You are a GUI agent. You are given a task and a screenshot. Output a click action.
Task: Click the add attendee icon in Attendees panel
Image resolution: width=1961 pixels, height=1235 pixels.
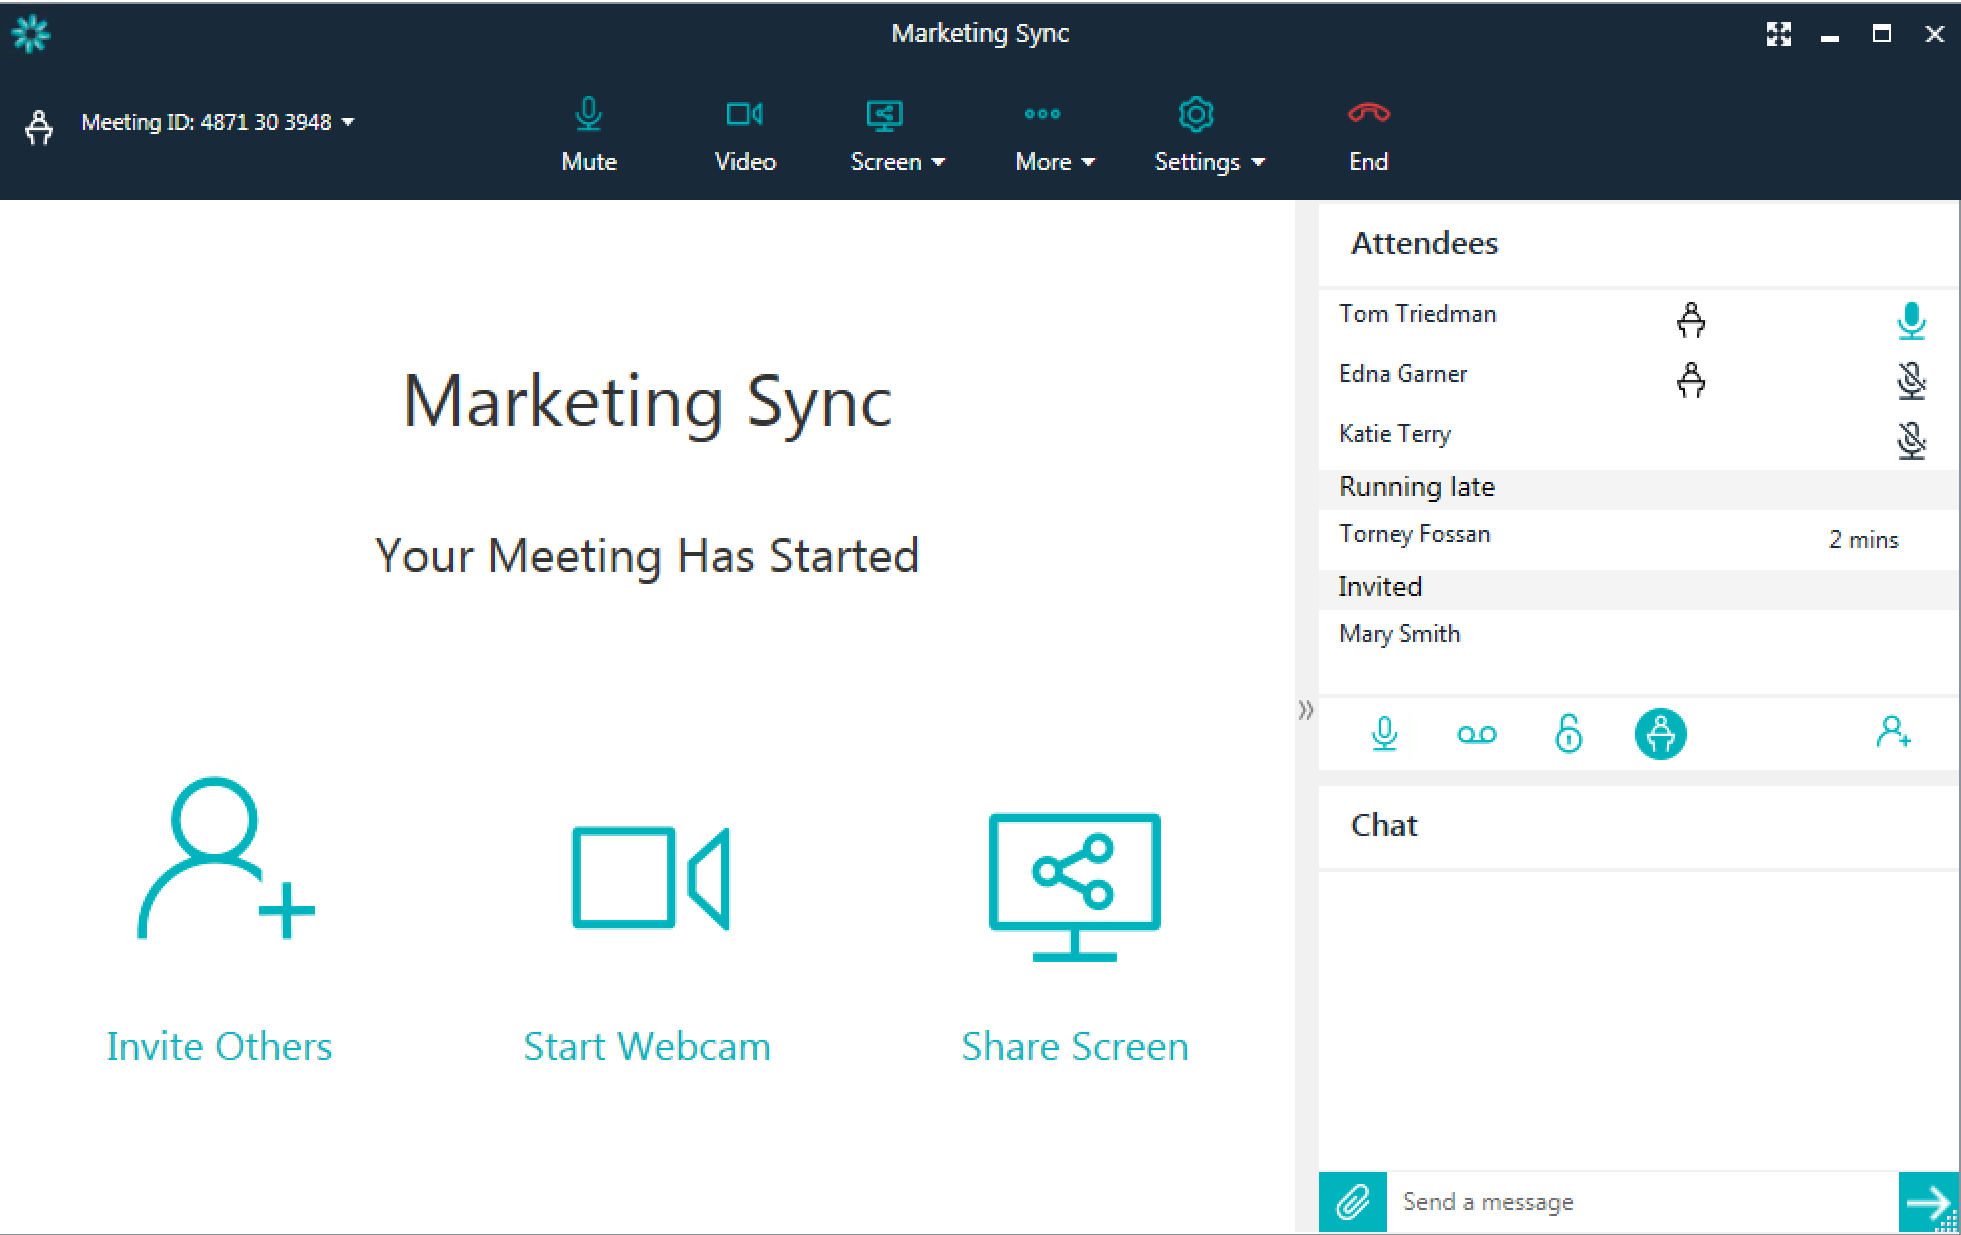point(1893,733)
